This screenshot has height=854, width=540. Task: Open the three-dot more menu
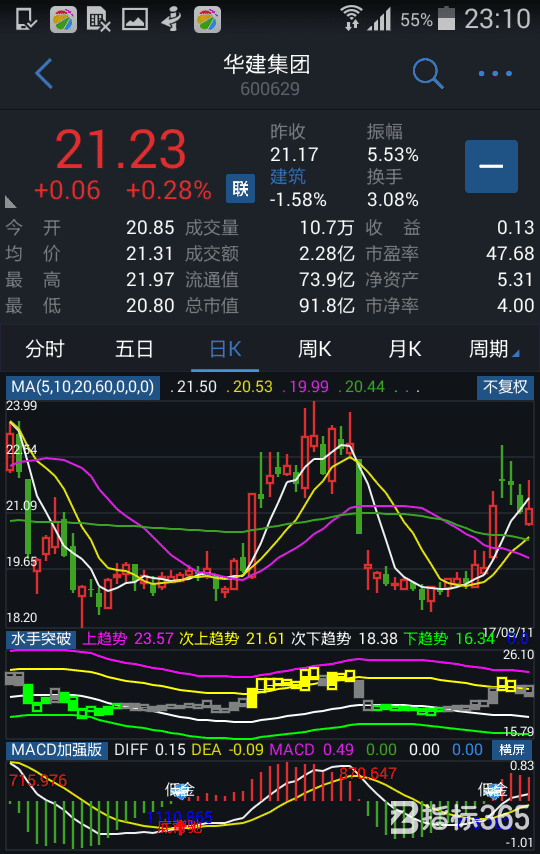pos(495,73)
